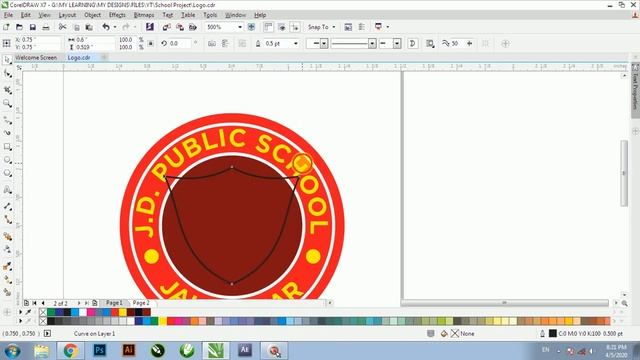This screenshot has height=360, width=640.
Task: Go to the next page arrow
Action: 79,303
